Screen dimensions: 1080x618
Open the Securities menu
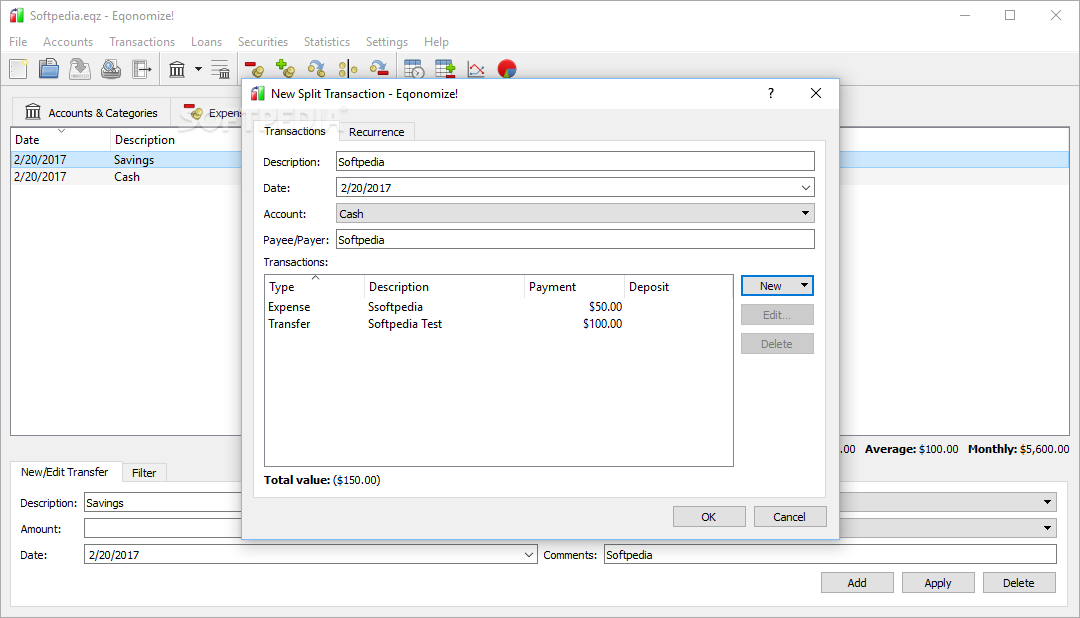[262, 42]
